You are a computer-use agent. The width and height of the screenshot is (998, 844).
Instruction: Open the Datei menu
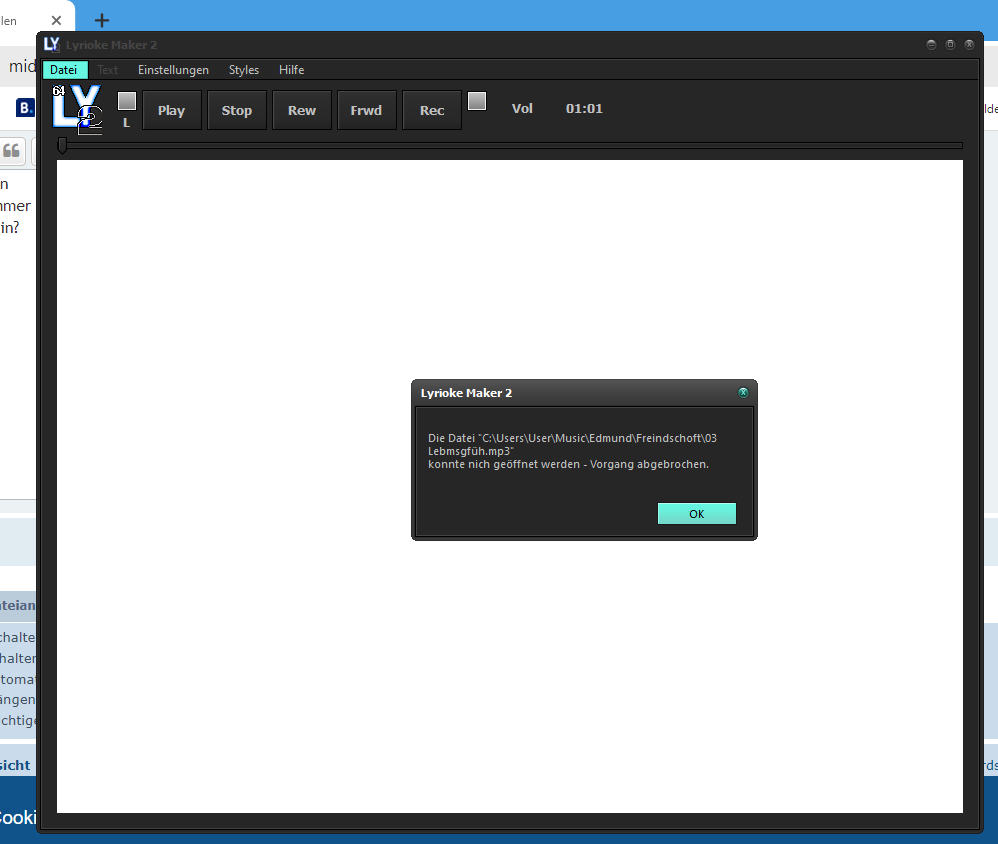pyautogui.click(x=64, y=70)
